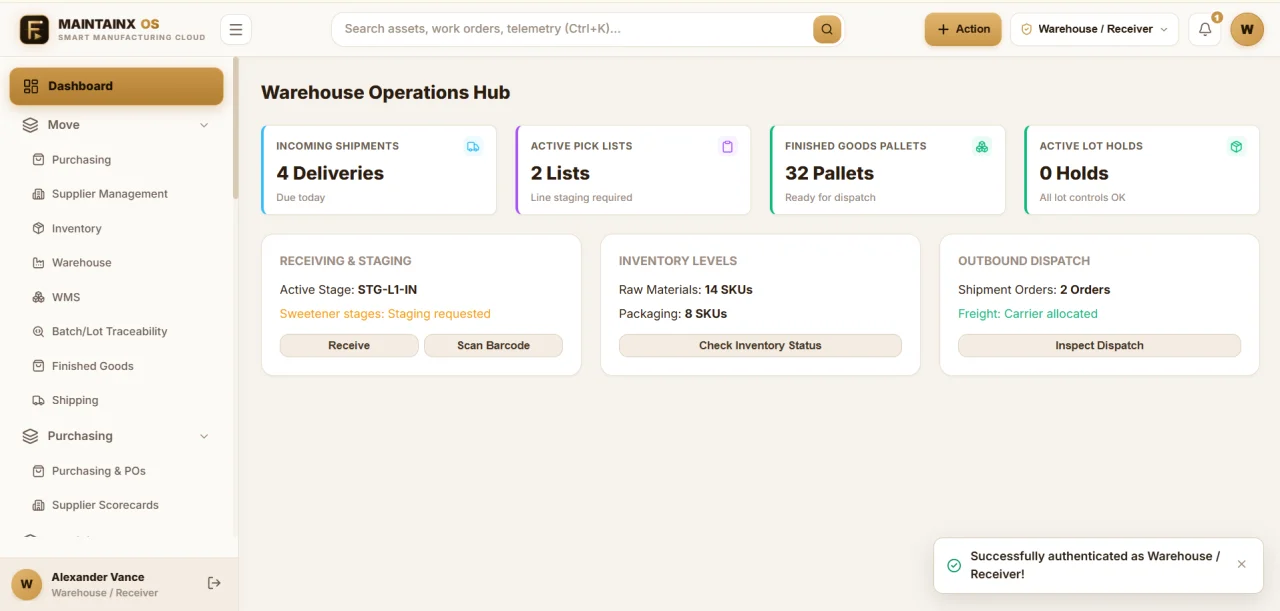This screenshot has height=611, width=1280.
Task: Click the 'Packaging: 8 SKUs' line
Action: [x=673, y=314]
